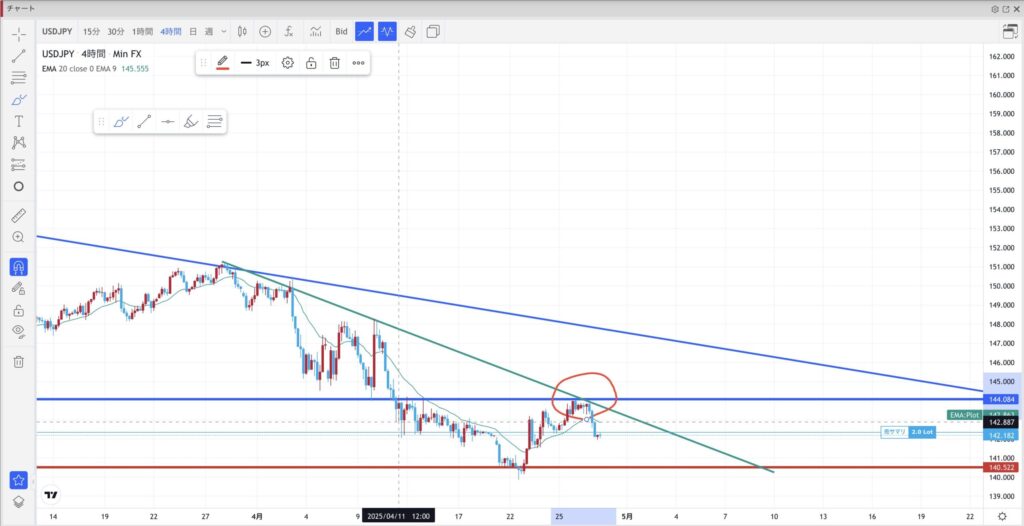The height and width of the screenshot is (526, 1024).
Task: Open chart panel settings gear at top right
Action: click(995, 9)
